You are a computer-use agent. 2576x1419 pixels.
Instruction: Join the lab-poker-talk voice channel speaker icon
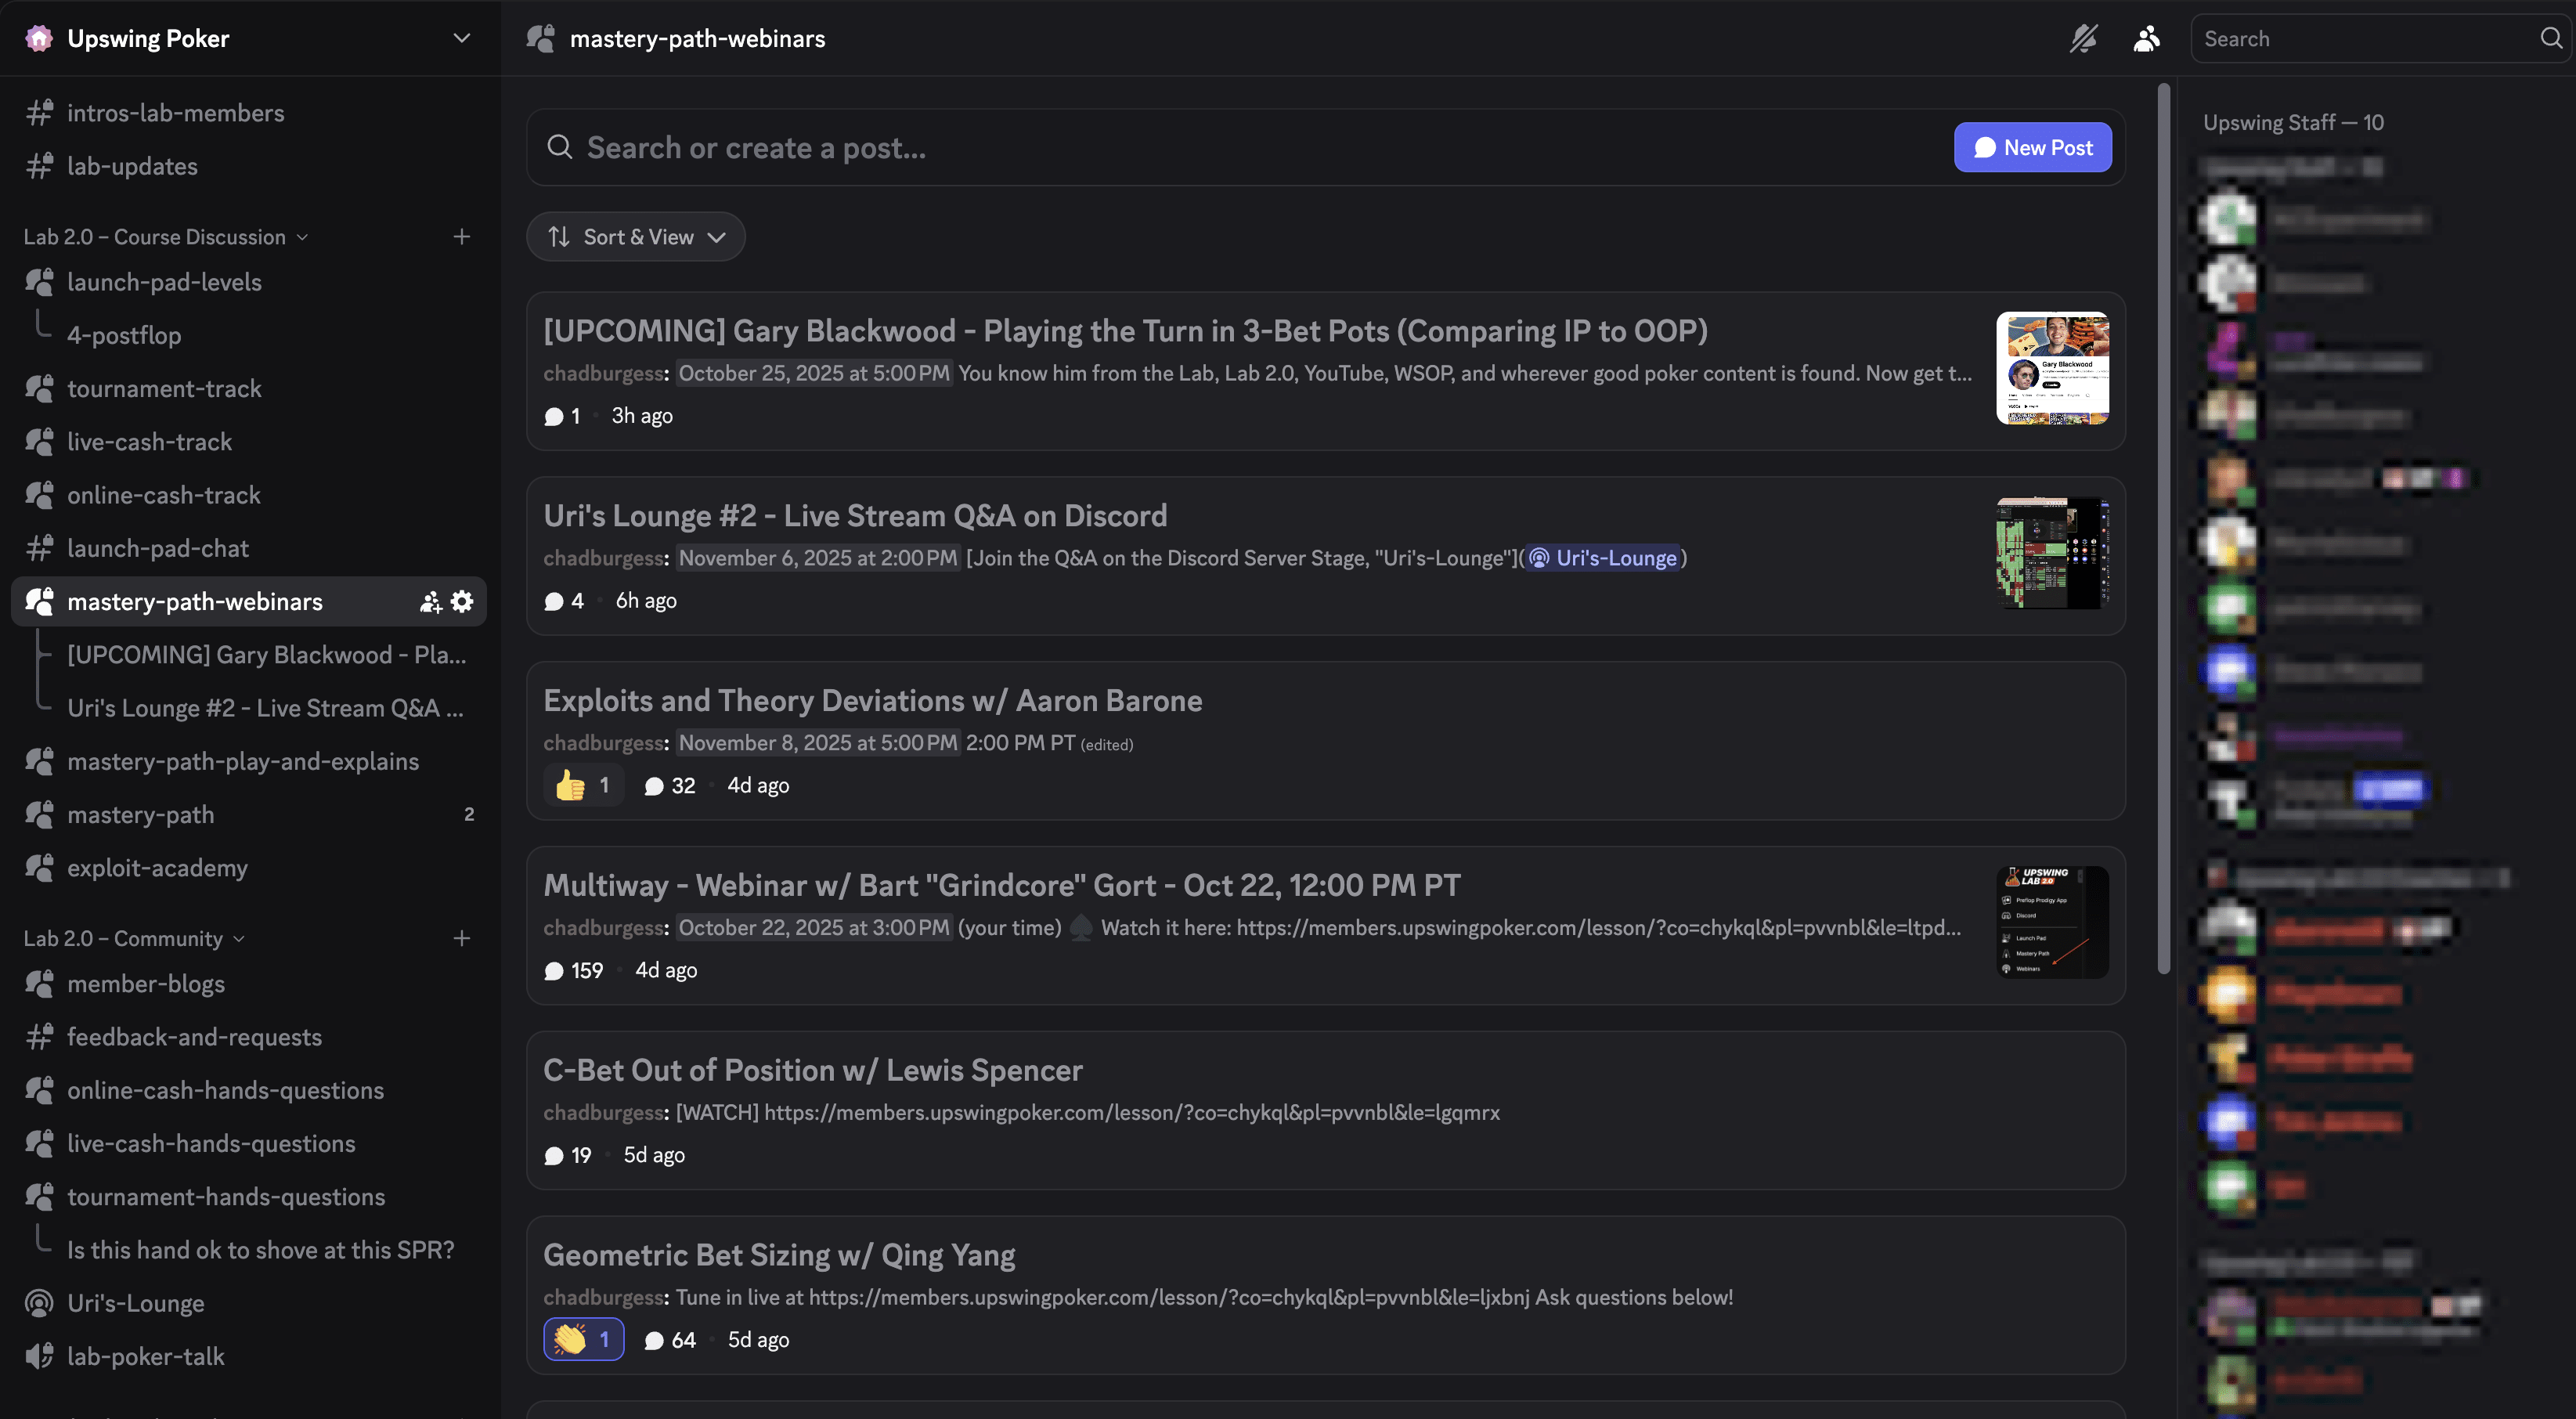pyautogui.click(x=40, y=1356)
